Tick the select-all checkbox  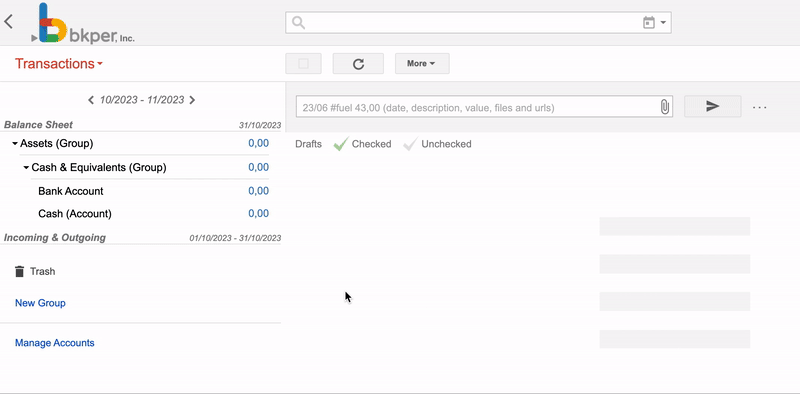303,64
